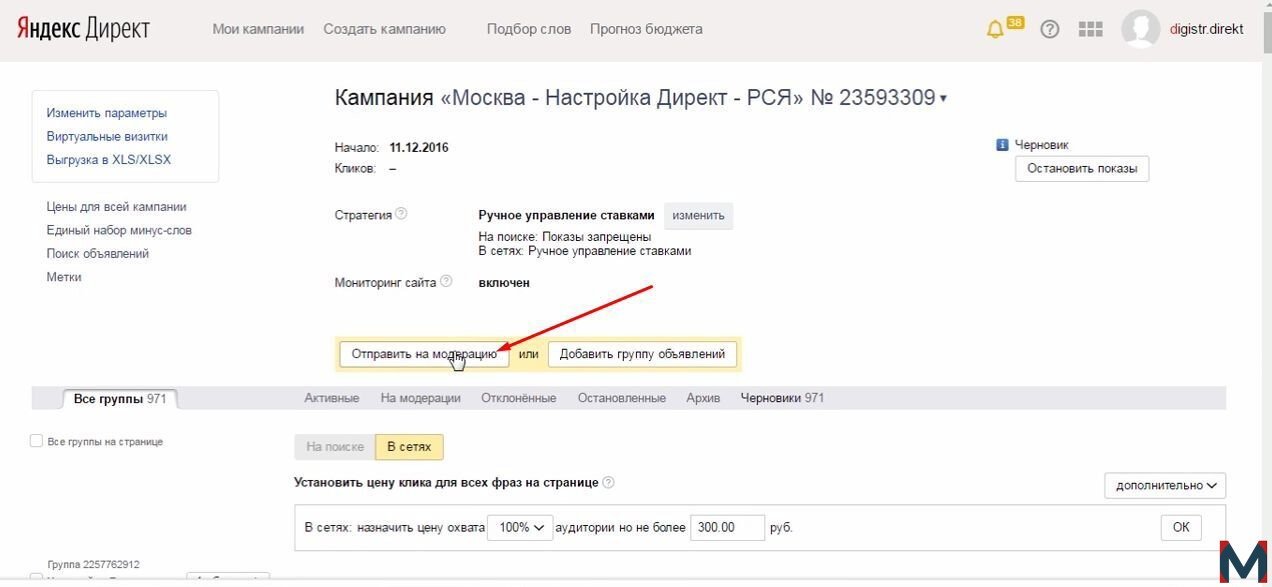Focus the 300.00 max price field
Viewport: 1272px width, 587px height.
coord(727,527)
